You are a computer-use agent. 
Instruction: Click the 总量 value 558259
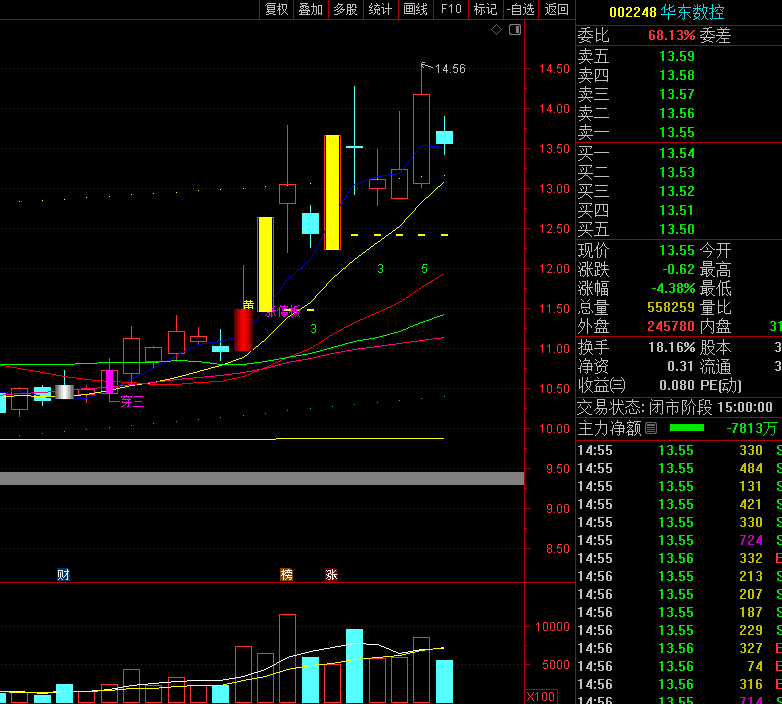point(671,307)
